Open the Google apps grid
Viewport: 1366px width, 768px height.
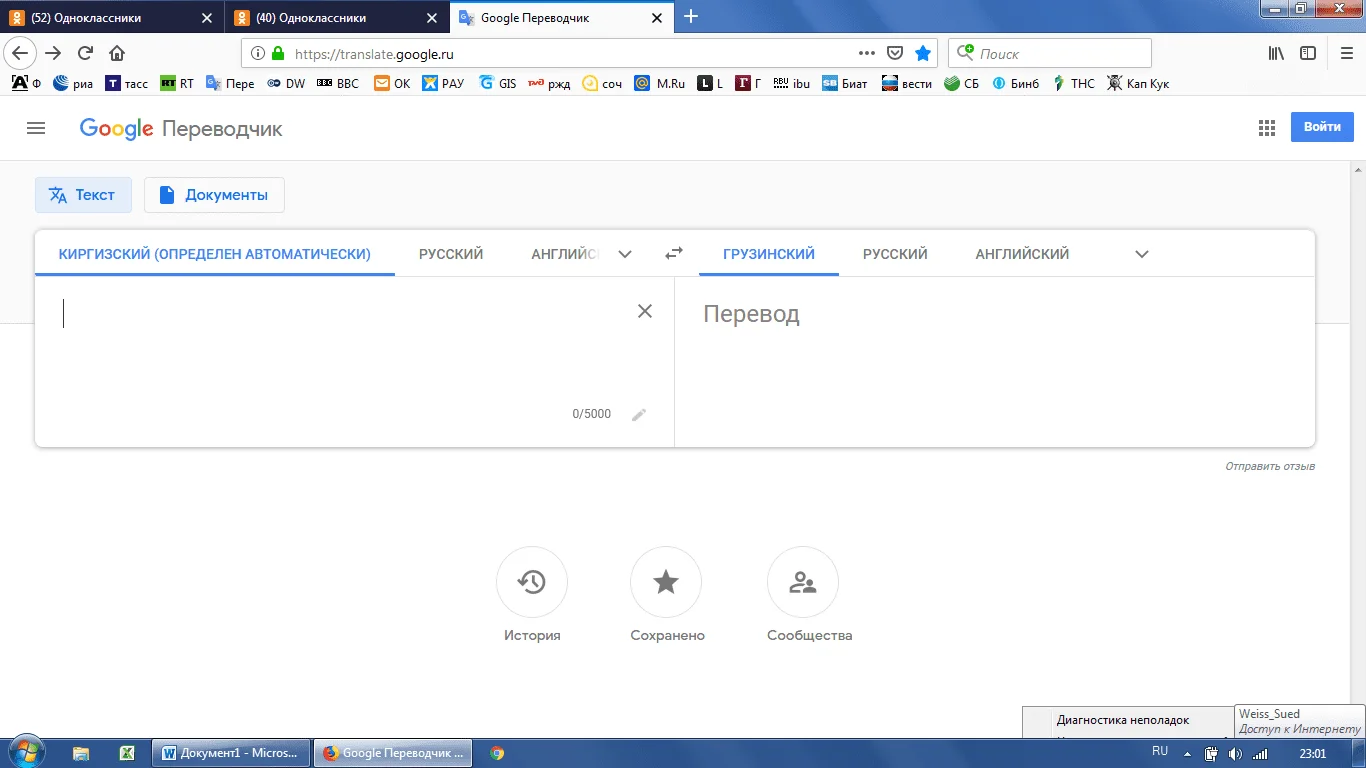pos(1267,128)
